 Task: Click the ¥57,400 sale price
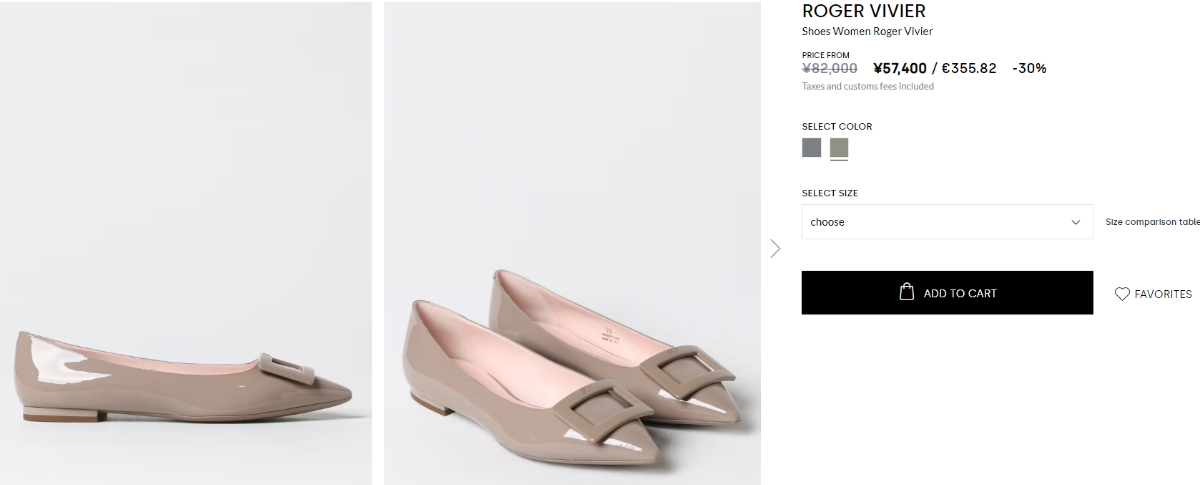899,69
